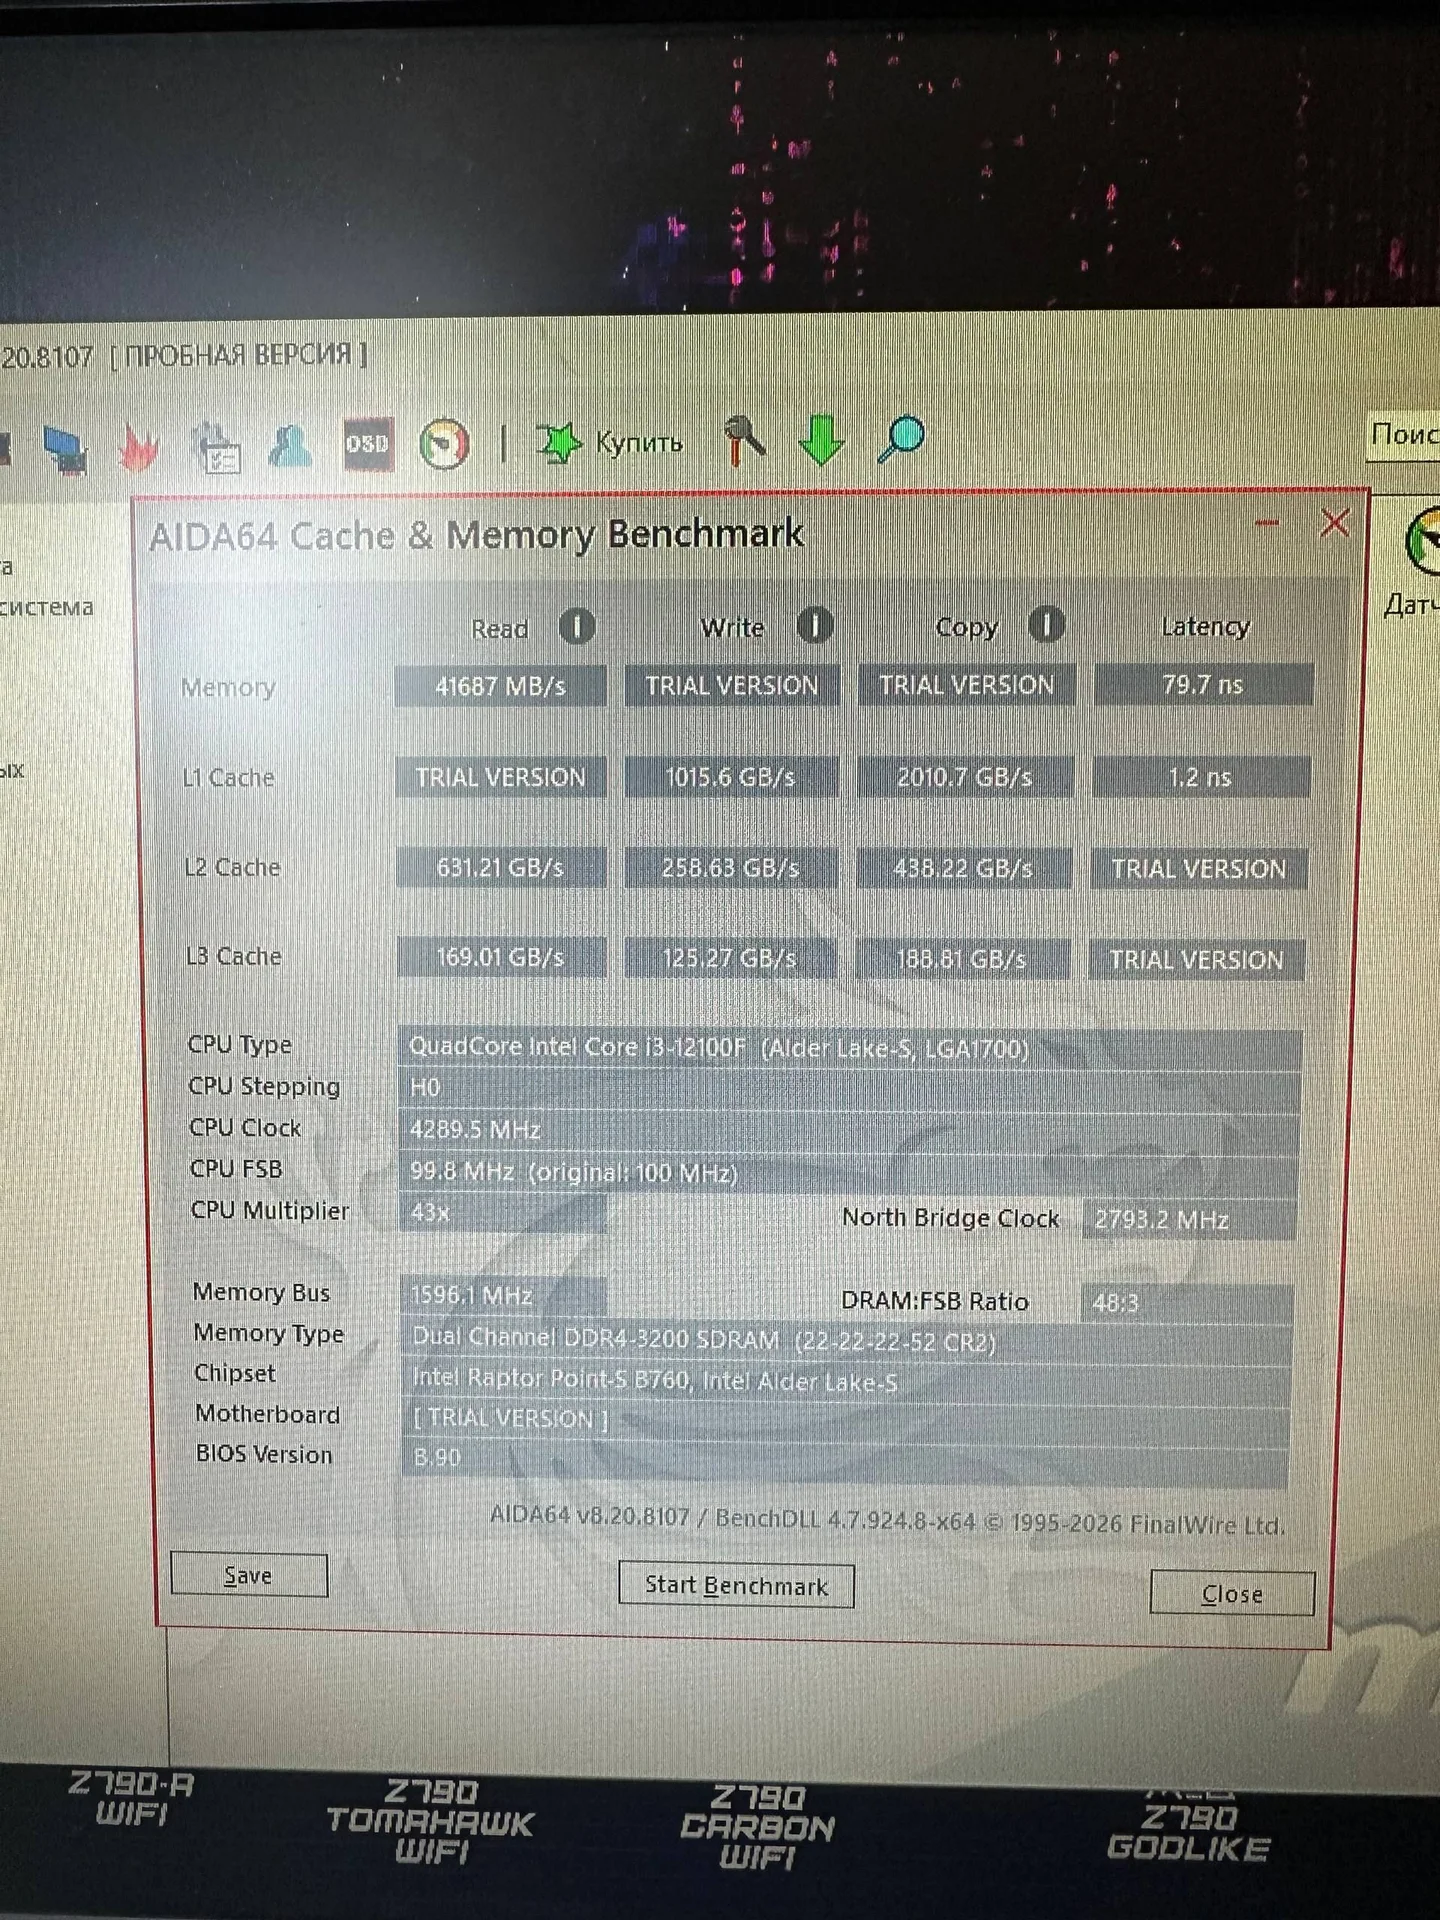Click the North Bridge Clock value 2793.2 MHz

click(1189, 1219)
